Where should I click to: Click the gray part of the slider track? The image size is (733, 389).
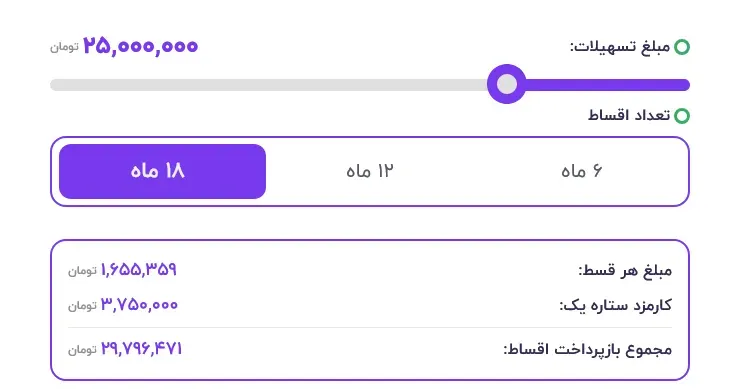point(269,85)
